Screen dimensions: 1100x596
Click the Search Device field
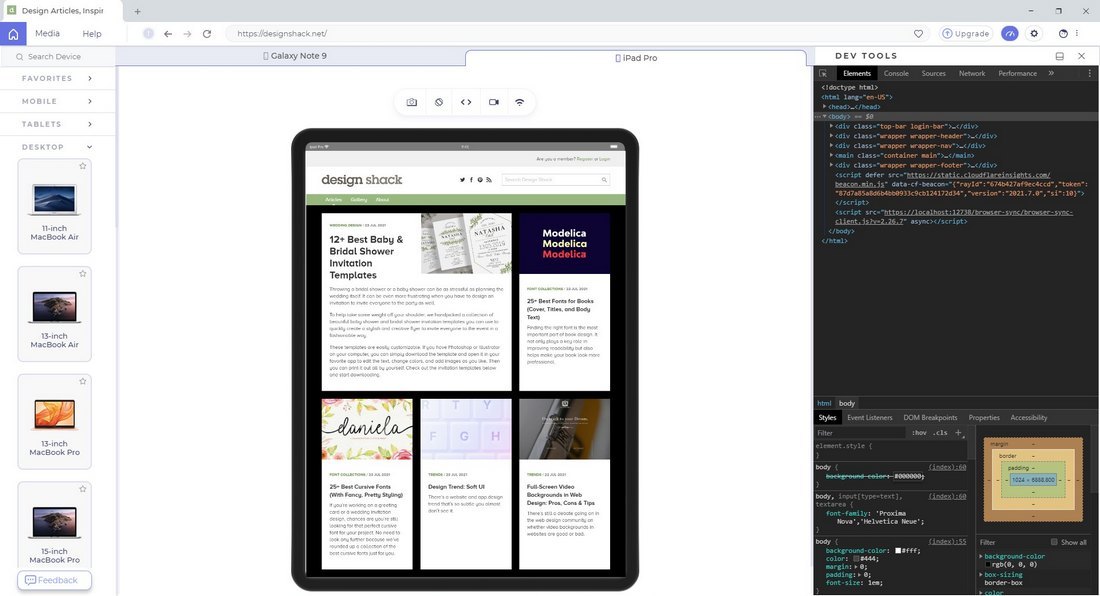(x=58, y=57)
